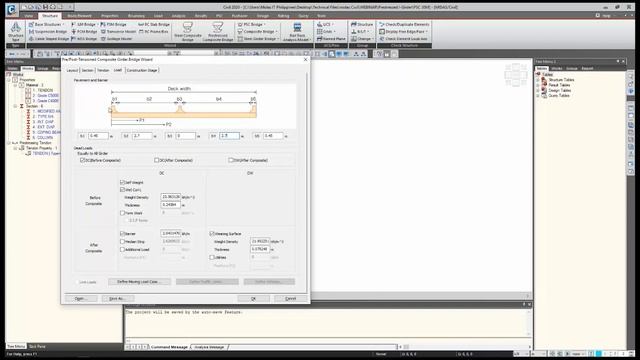640x360 pixels.
Task: Click the b1 width input field
Action: coord(98,136)
